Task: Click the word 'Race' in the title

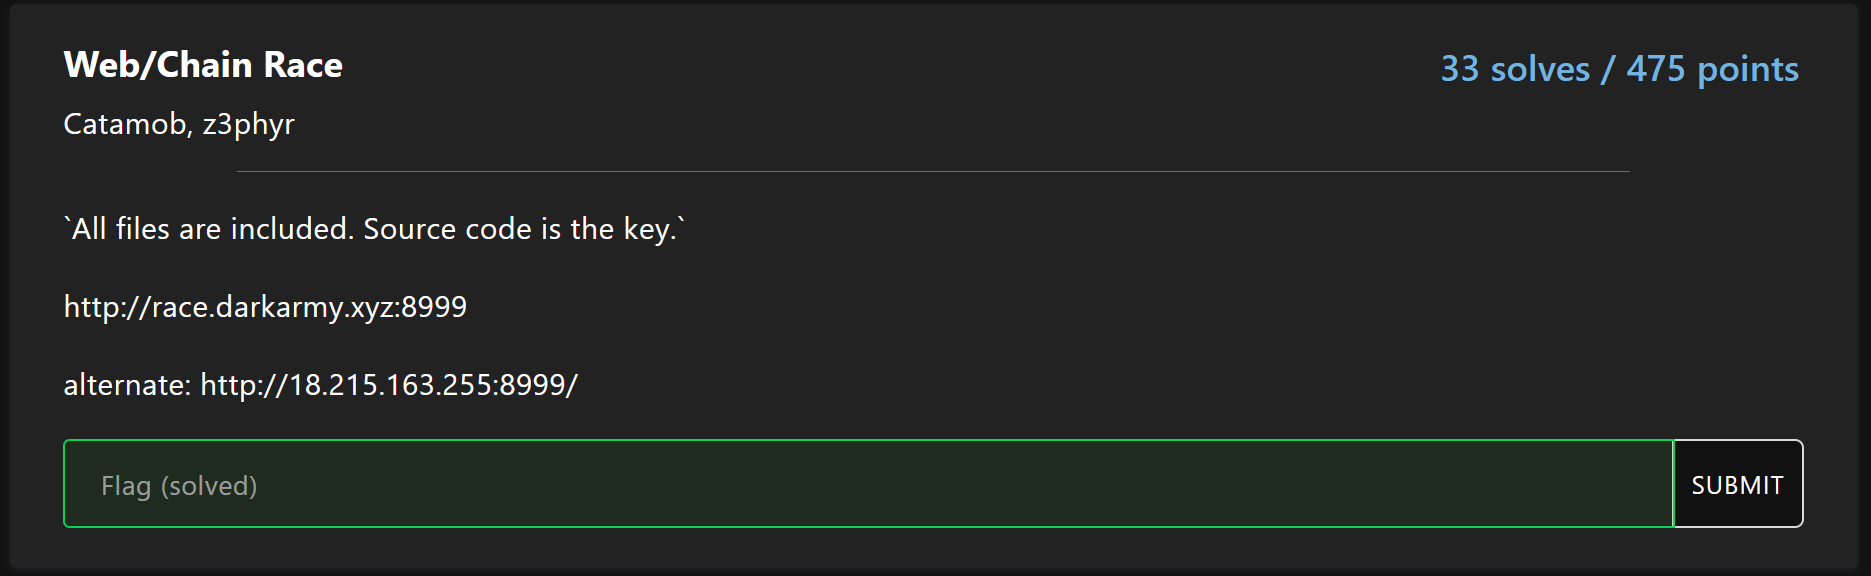Action: tap(303, 65)
